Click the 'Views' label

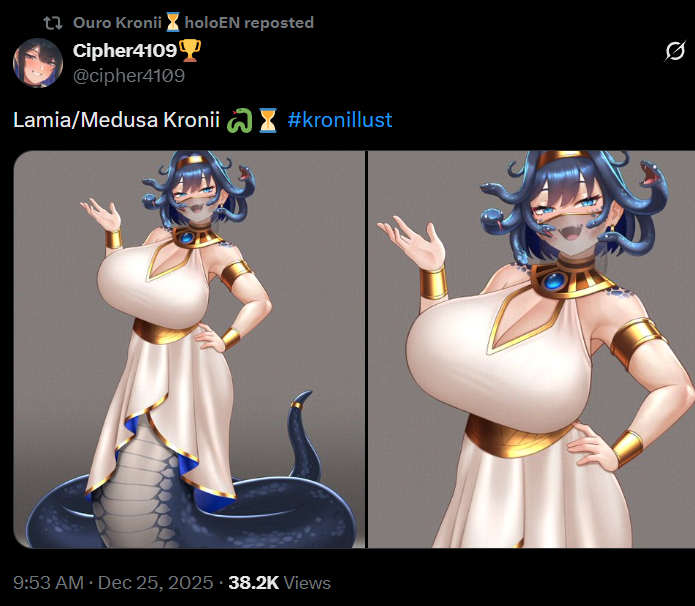pyautogui.click(x=307, y=583)
